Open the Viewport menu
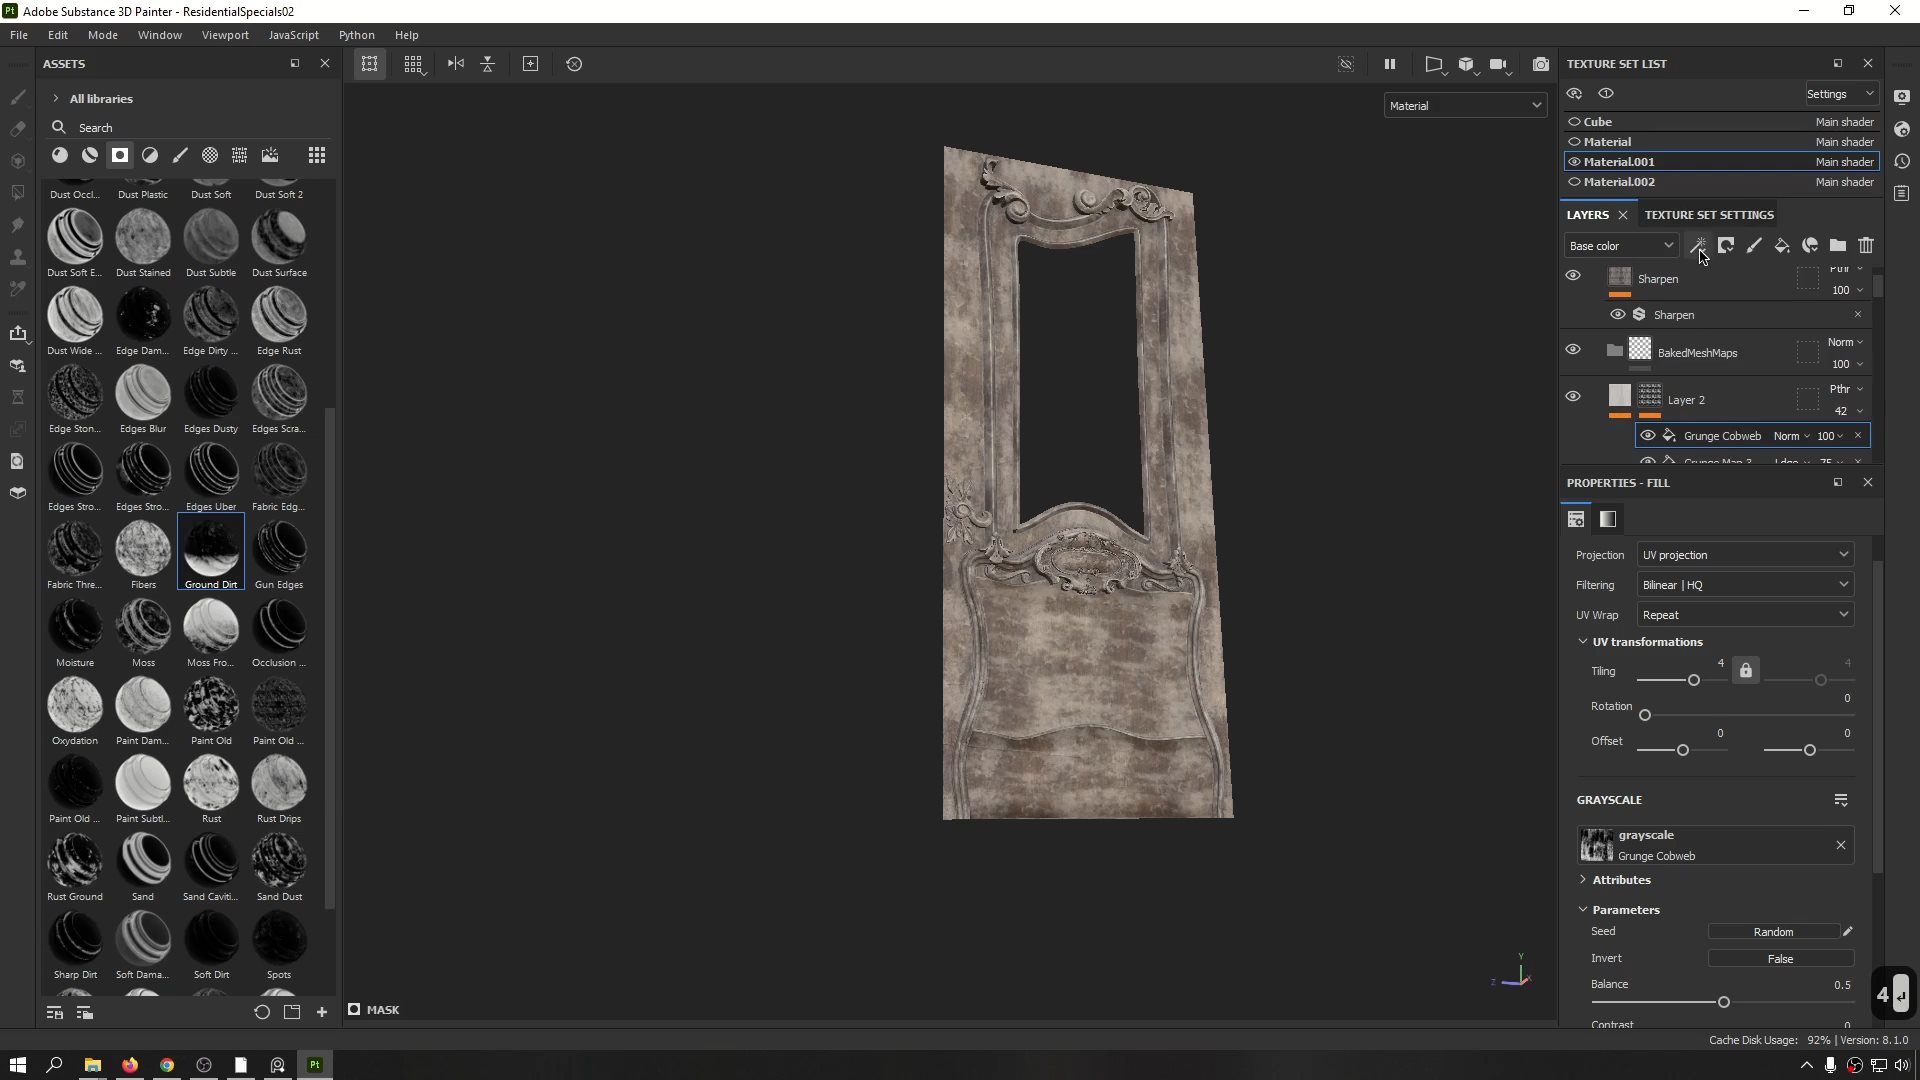 [x=225, y=35]
